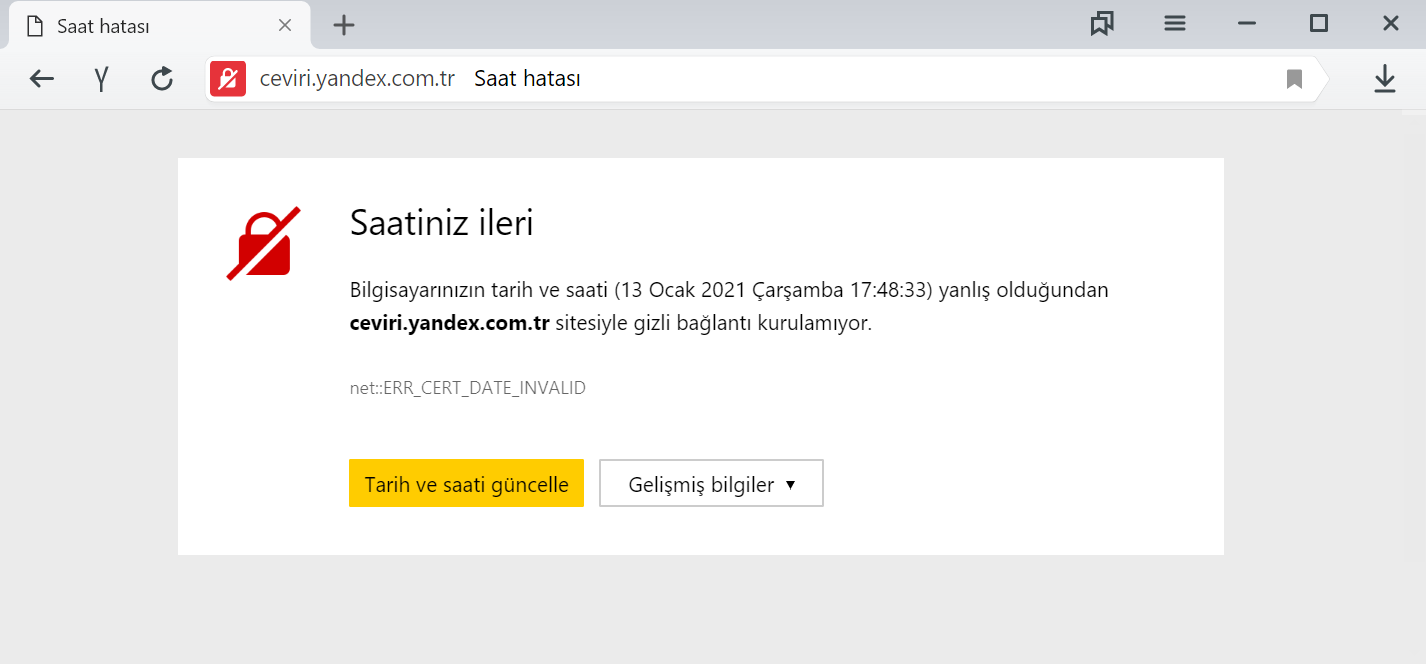Screen dimensions: 1426x664
Task: Open the downloads arrow icon
Action: pyautogui.click(x=1384, y=79)
